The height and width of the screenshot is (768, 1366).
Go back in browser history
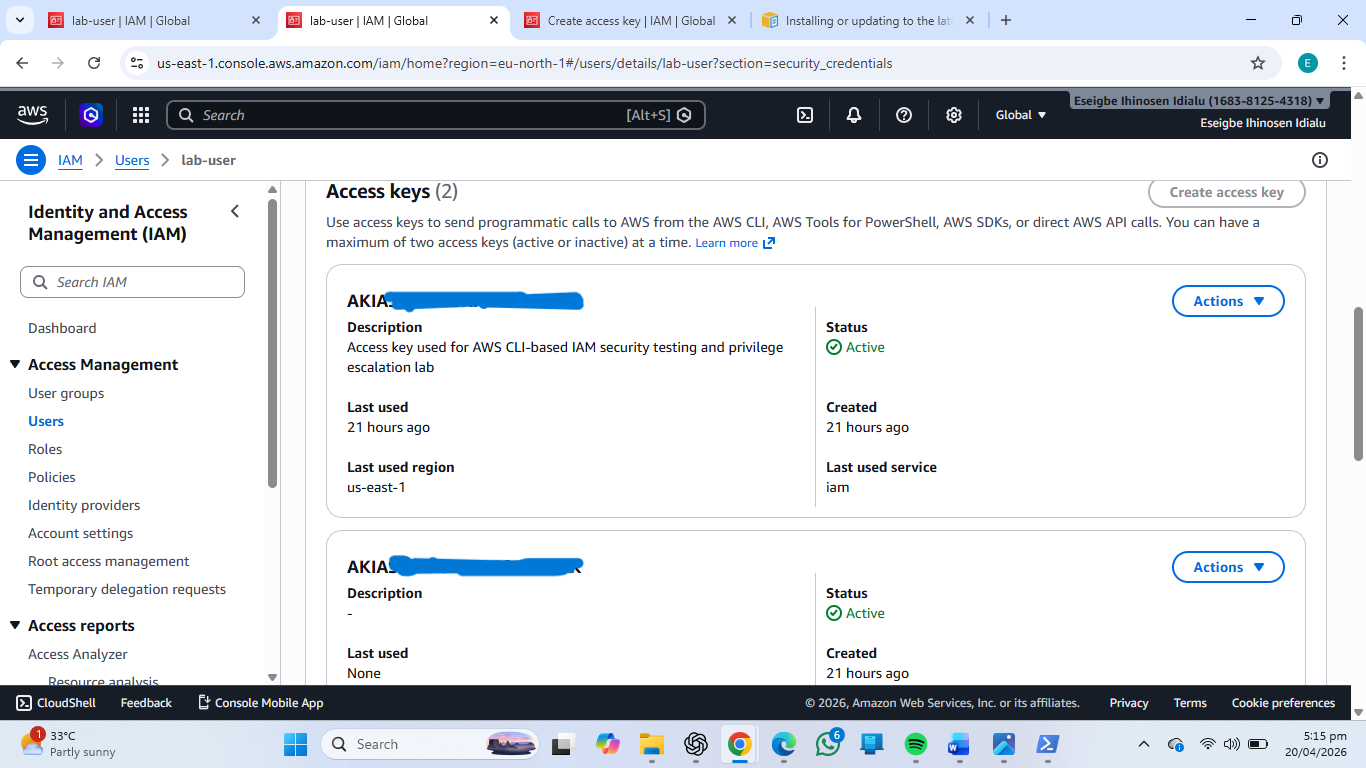click(22, 63)
